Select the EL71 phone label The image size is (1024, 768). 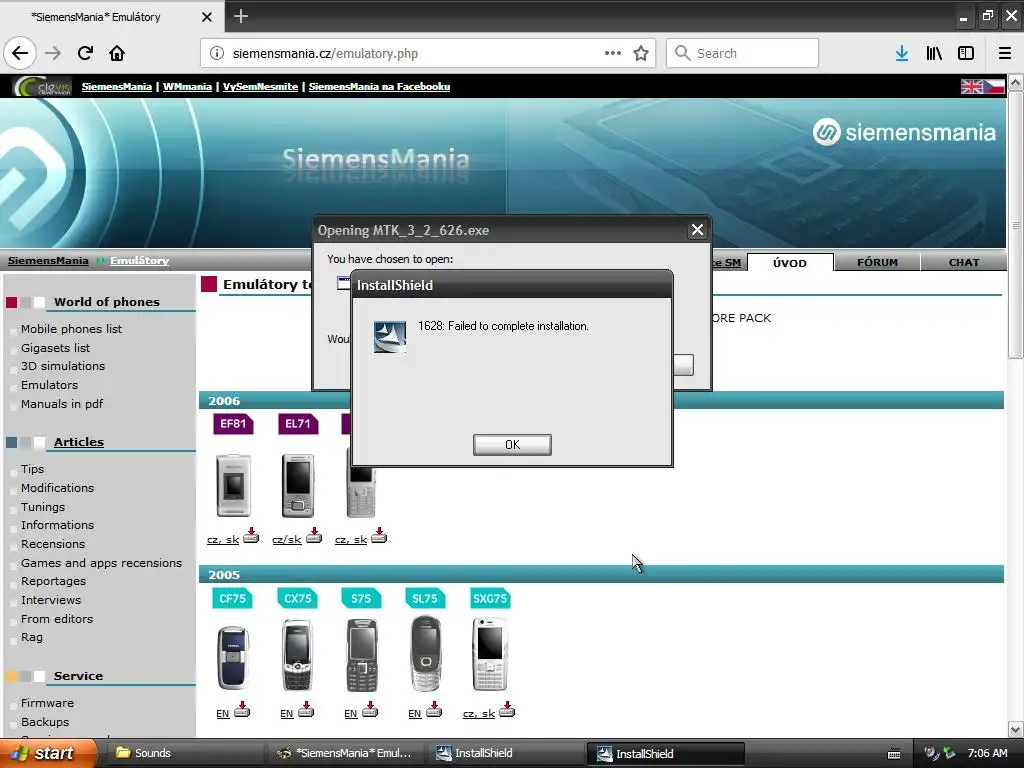298,424
